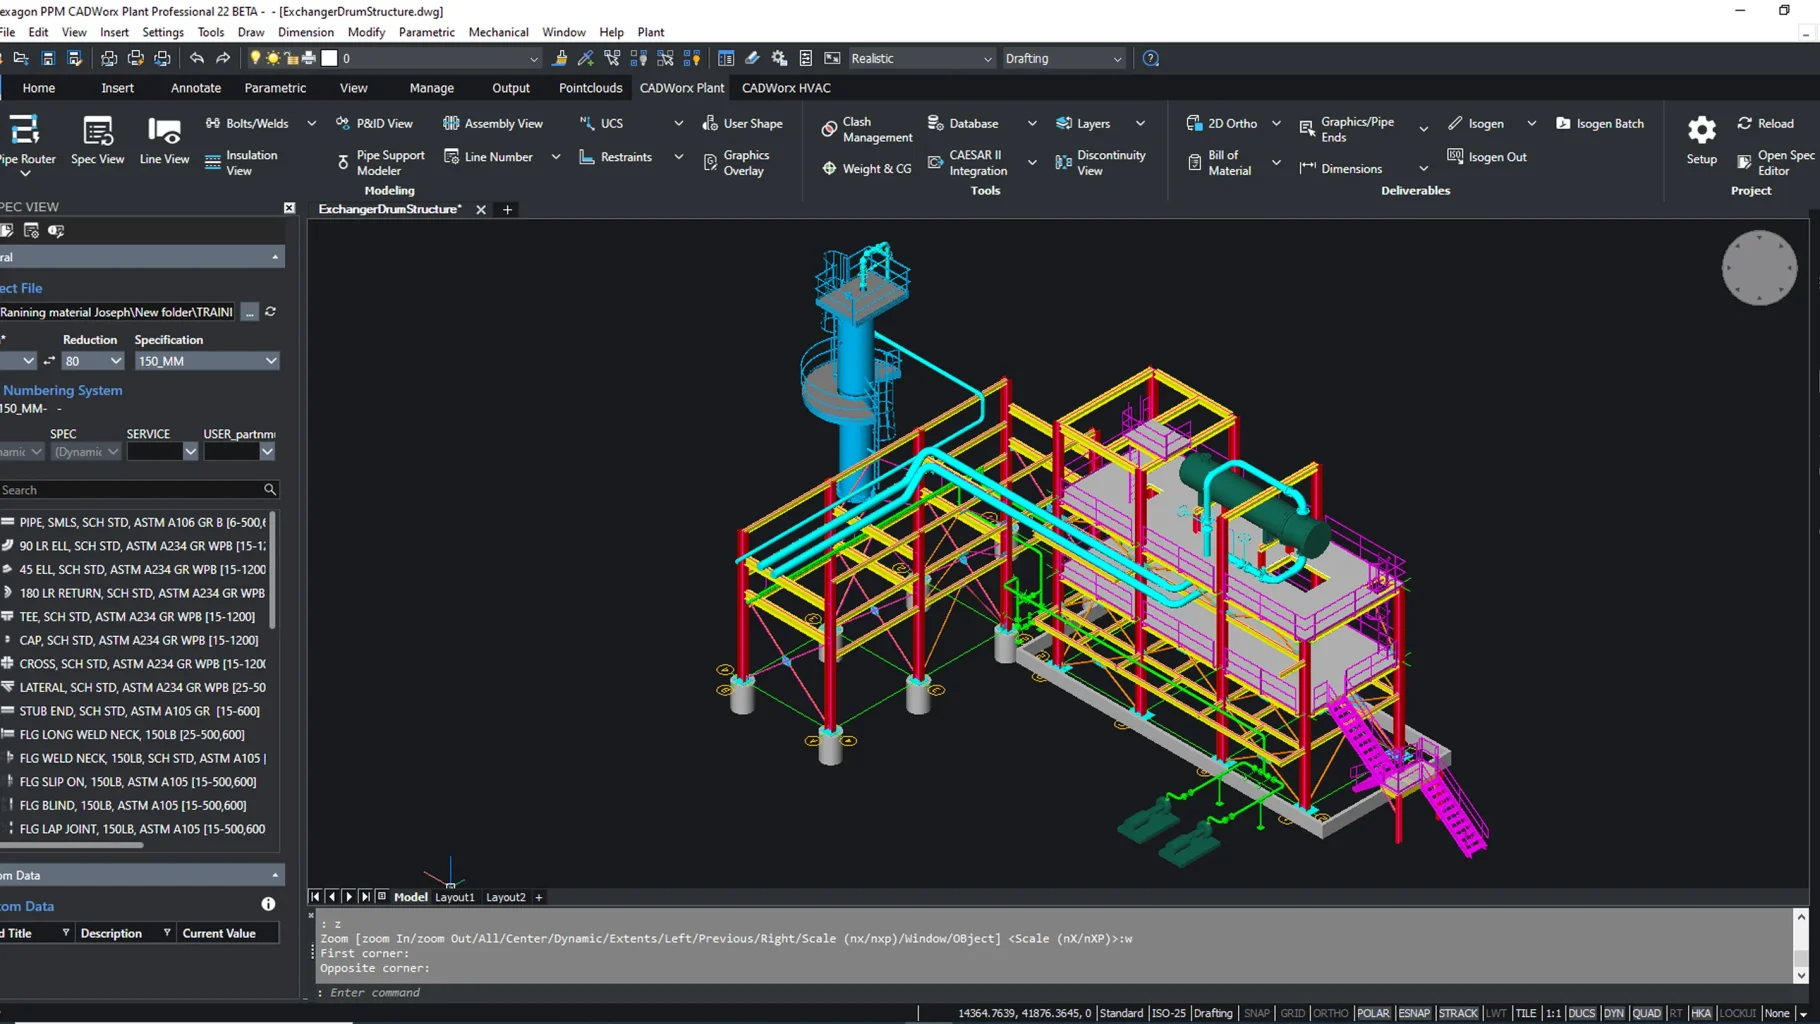Open the Parametric menu in menu bar
Image resolution: width=1820 pixels, height=1024 pixels.
coord(427,32)
